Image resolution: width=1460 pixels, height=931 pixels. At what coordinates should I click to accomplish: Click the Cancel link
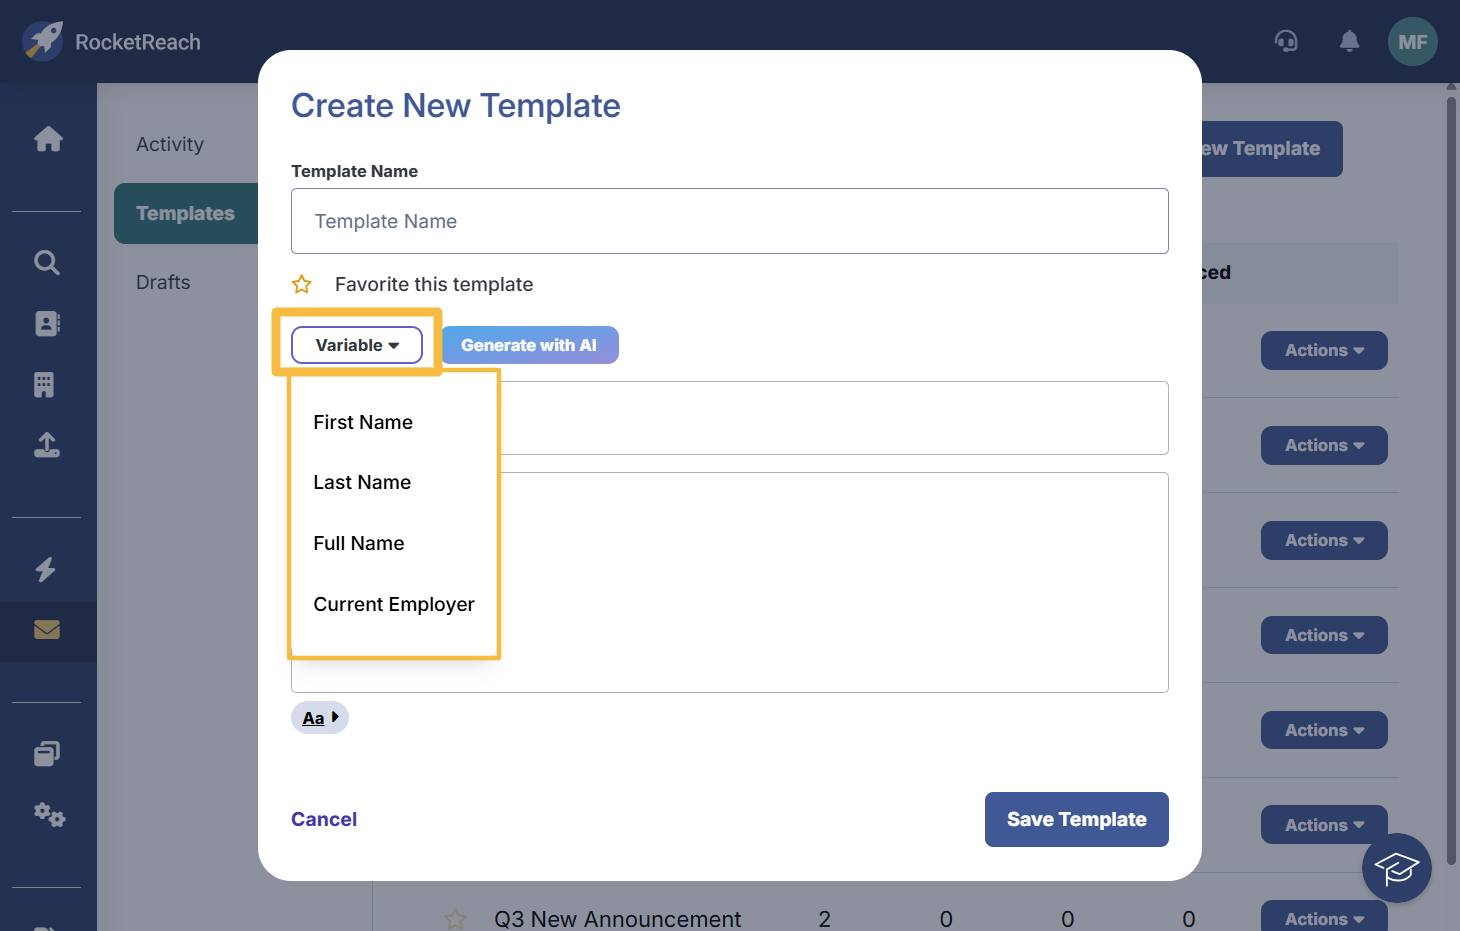coord(324,820)
